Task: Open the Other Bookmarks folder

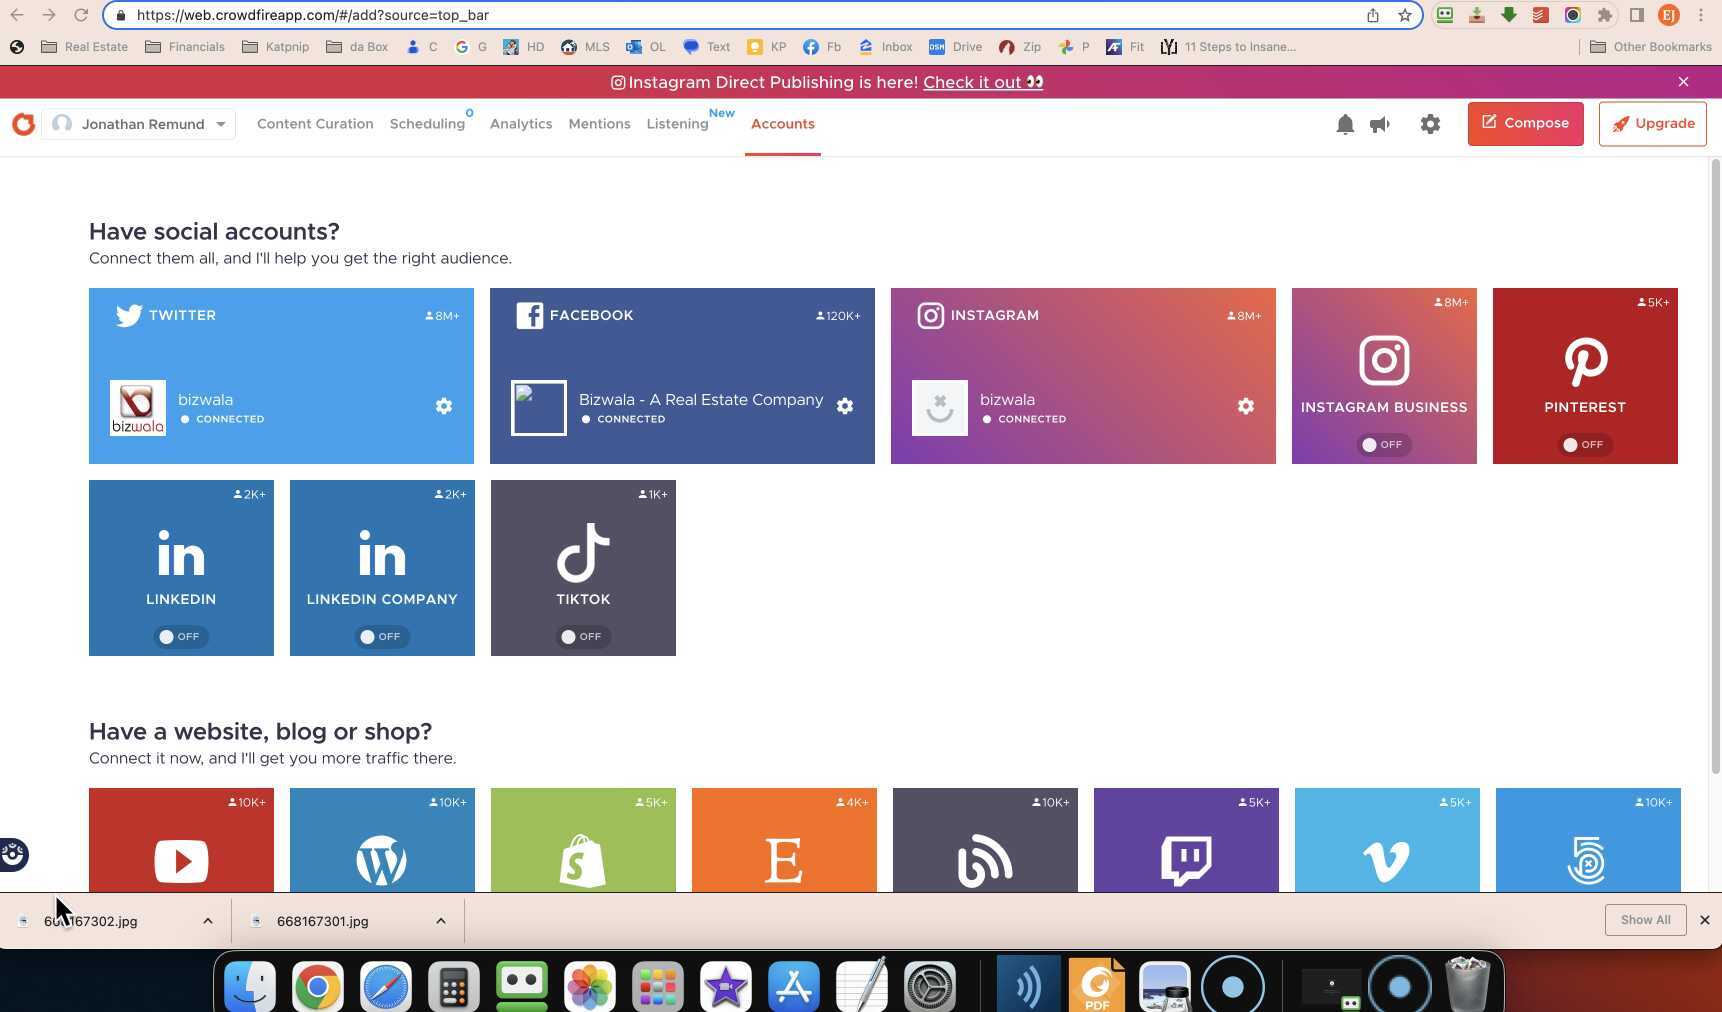Action: [x=1650, y=47]
